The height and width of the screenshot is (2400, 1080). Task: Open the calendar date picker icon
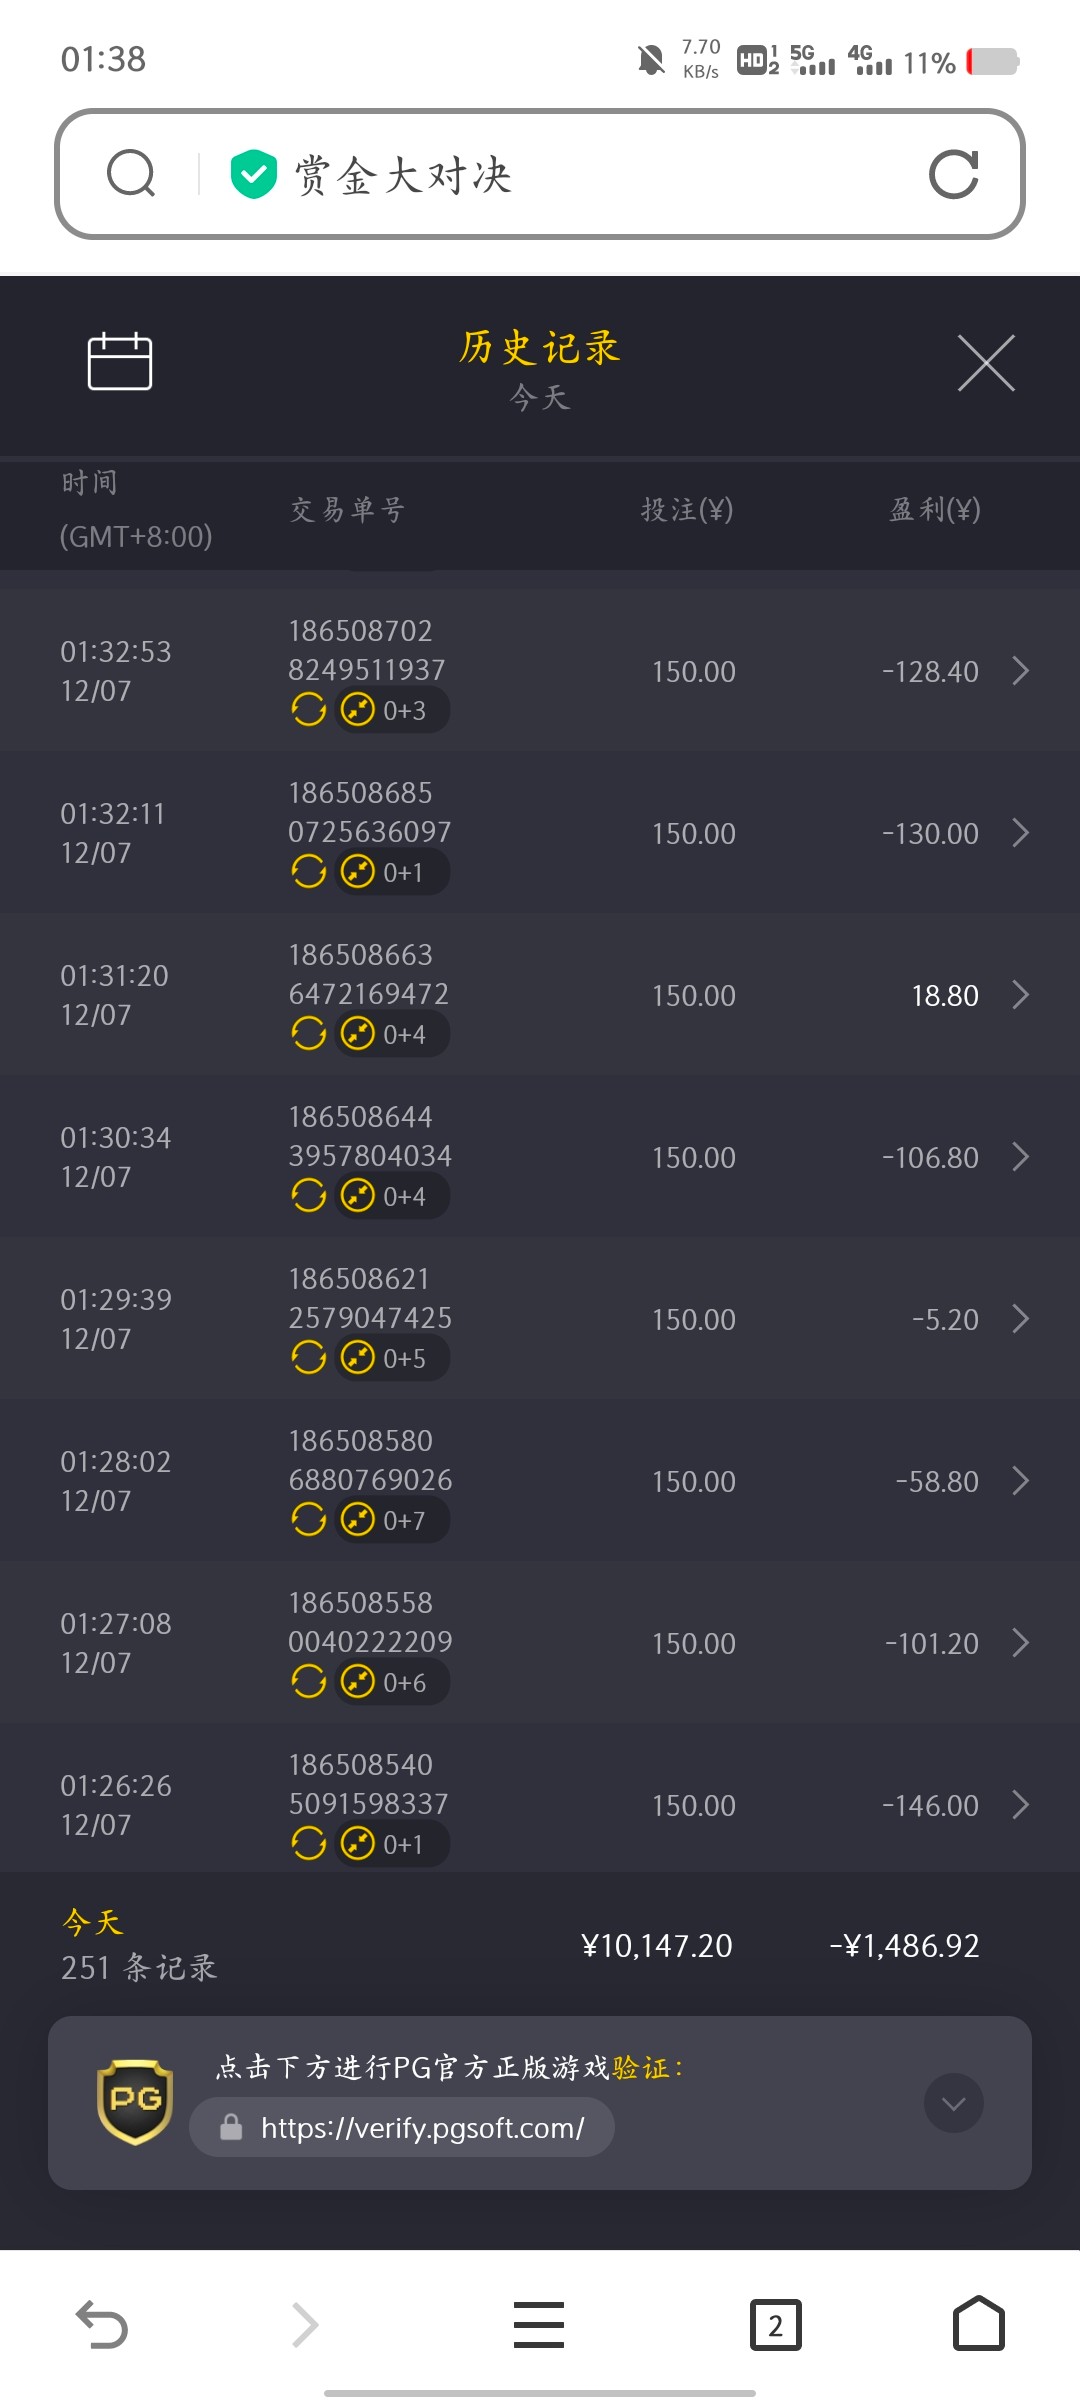(120, 361)
